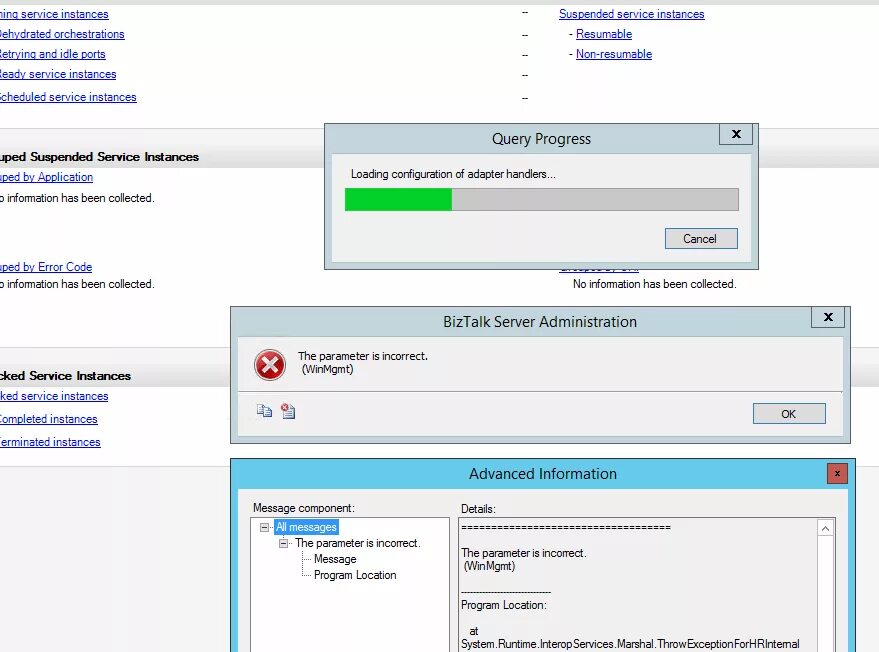Click the Advanced Information title bar
The height and width of the screenshot is (652, 879).
[x=542, y=474]
